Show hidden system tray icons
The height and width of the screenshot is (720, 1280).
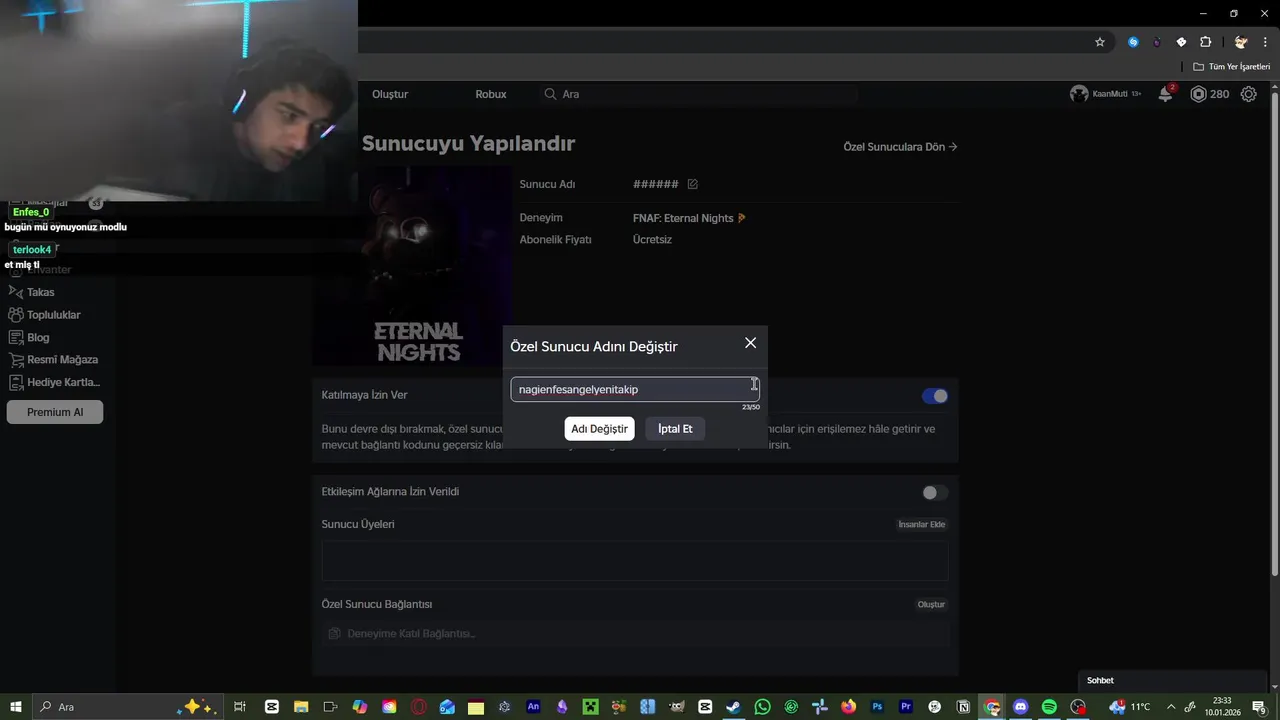click(x=1171, y=707)
